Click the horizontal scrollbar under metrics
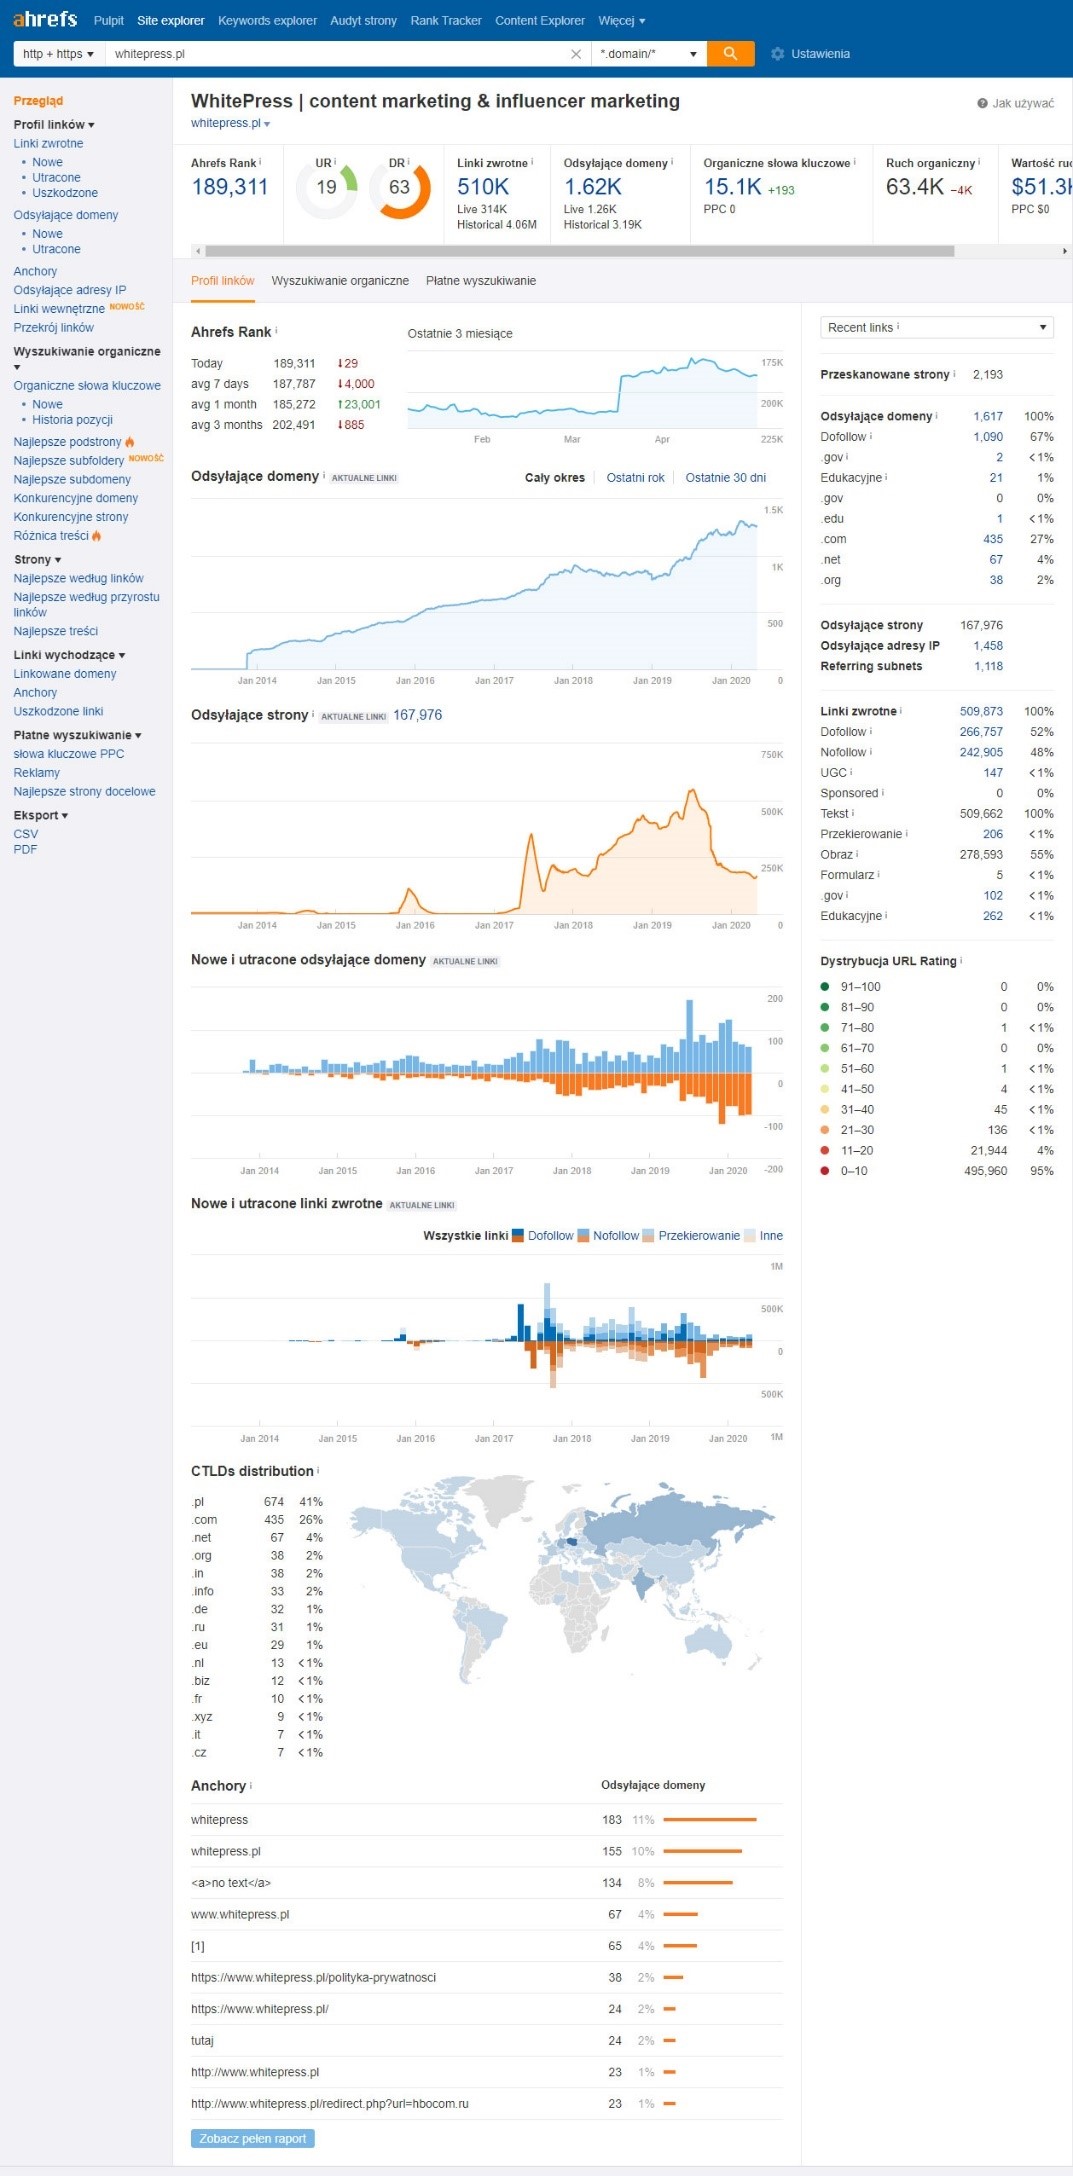This screenshot has height=2176, width=1073. pyautogui.click(x=580, y=251)
